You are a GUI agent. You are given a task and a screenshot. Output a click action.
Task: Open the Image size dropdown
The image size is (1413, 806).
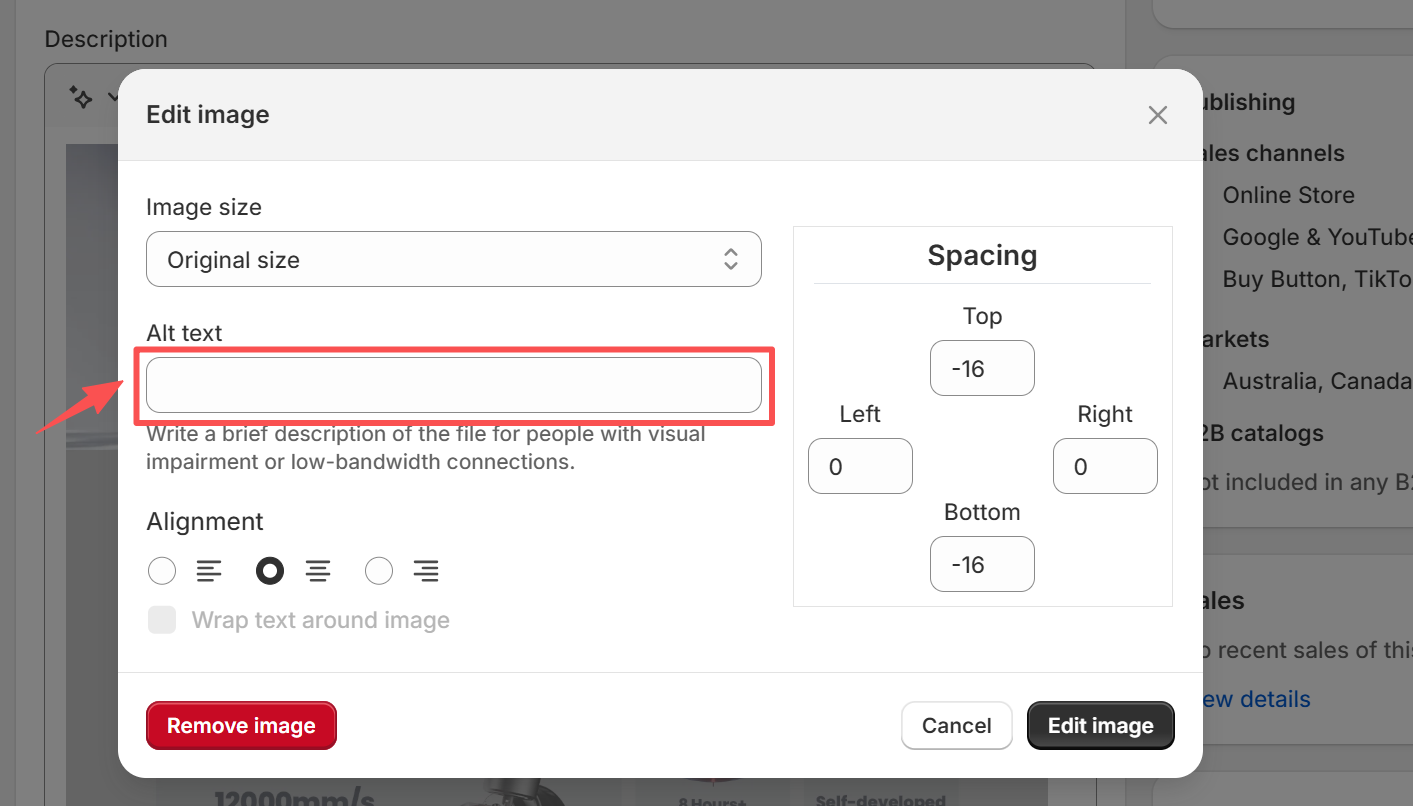453,260
